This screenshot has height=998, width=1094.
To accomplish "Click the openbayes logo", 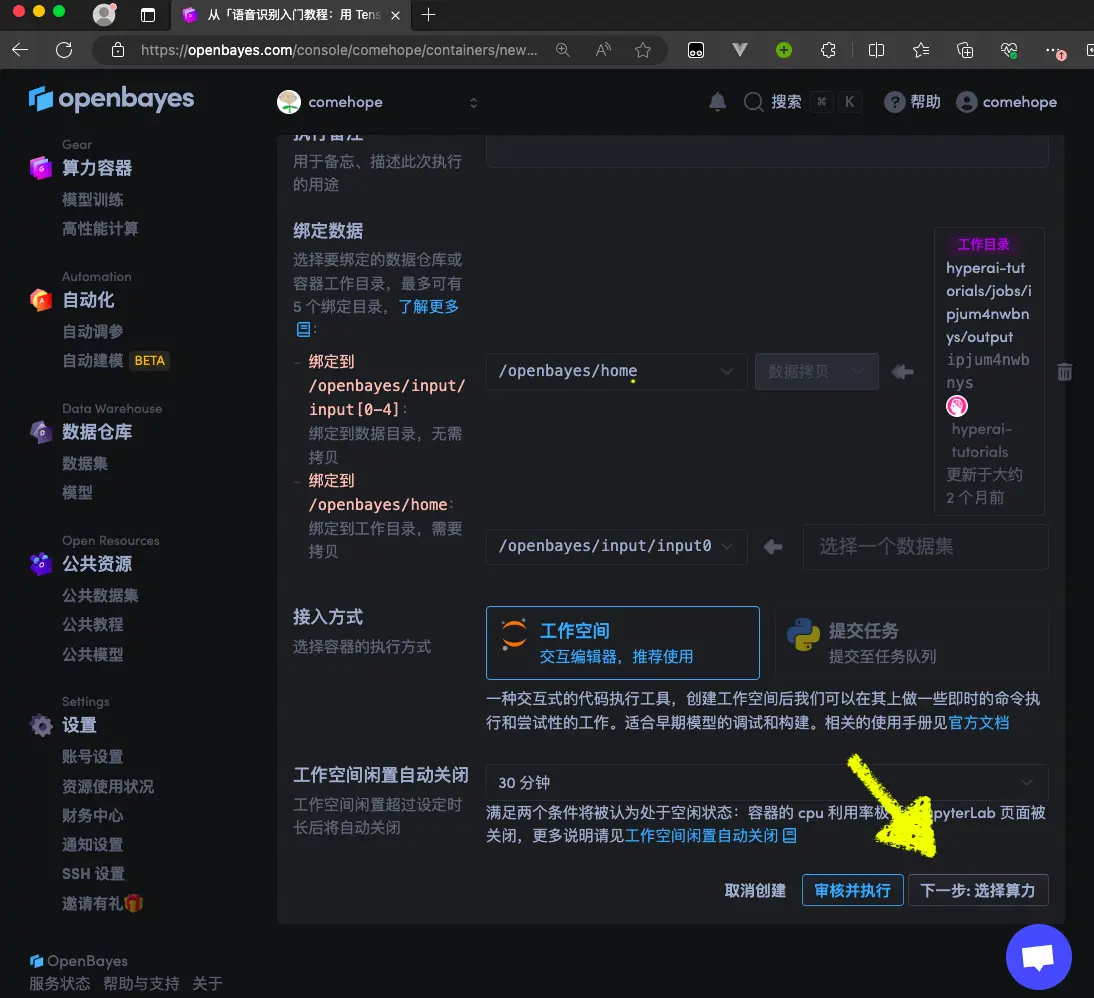I will click(112, 99).
